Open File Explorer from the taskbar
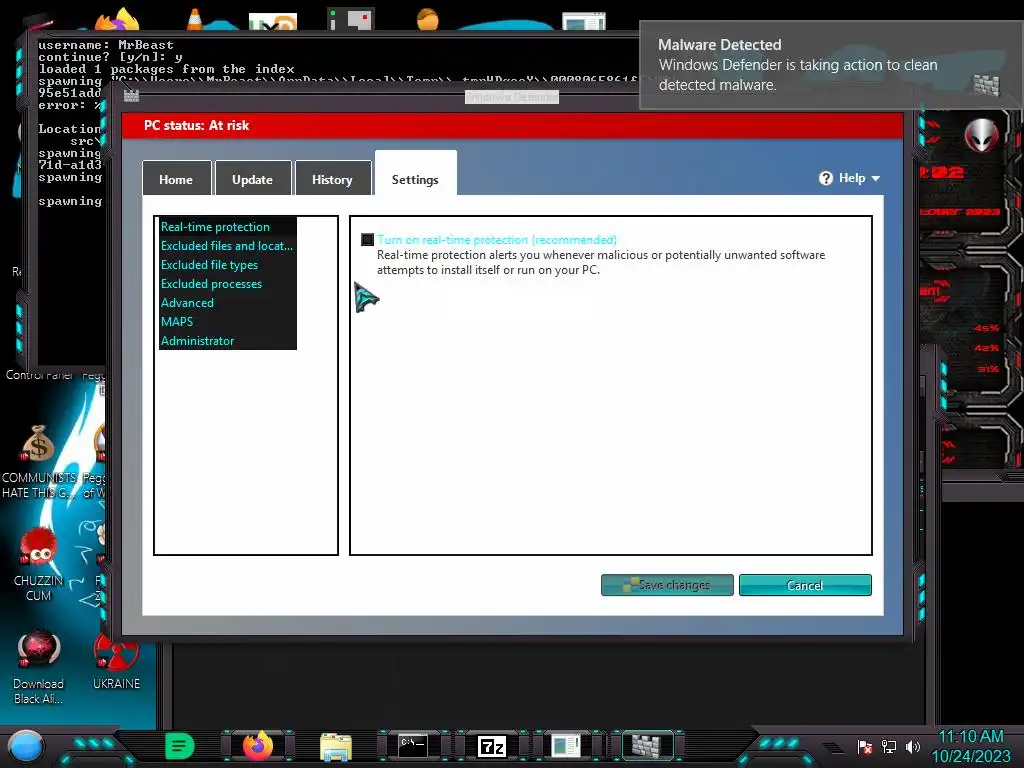The image size is (1024, 768). point(336,746)
